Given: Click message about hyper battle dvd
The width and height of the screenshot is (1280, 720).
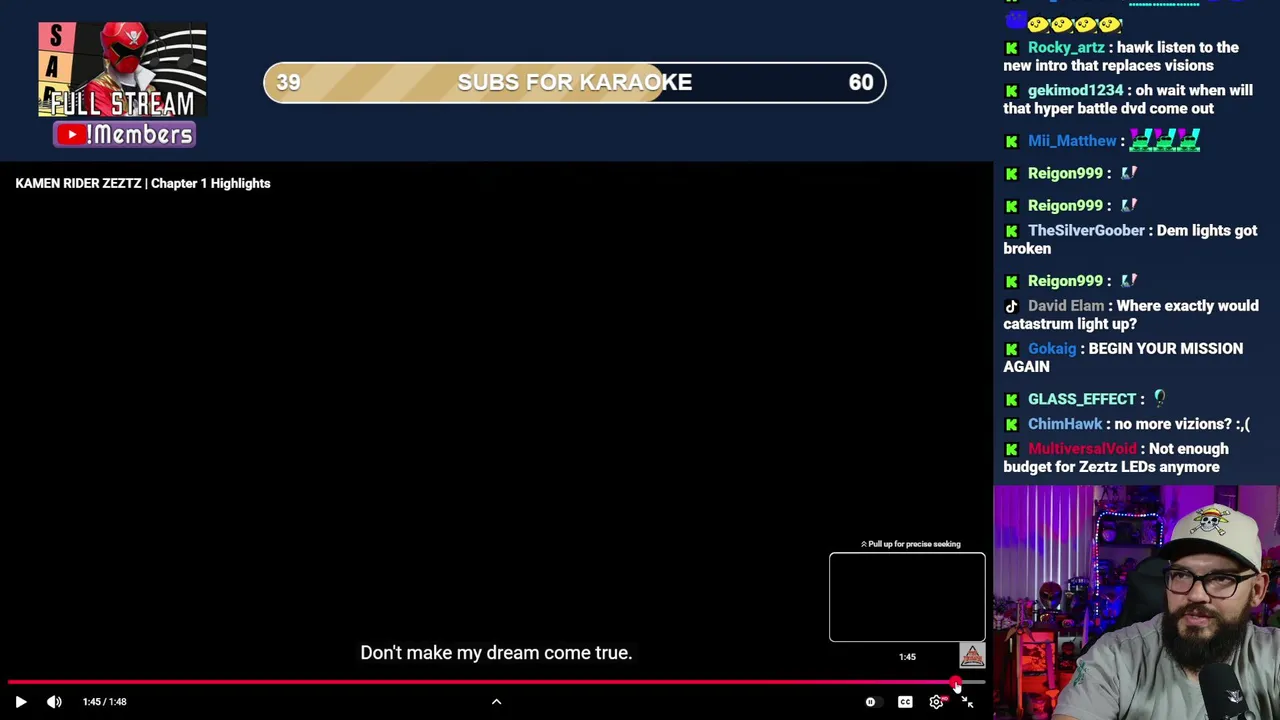Looking at the screenshot, I should (x=1128, y=100).
